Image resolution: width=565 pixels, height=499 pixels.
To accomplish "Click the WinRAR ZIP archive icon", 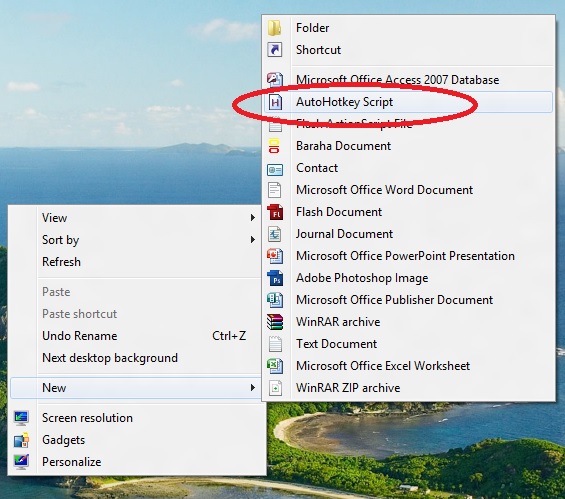I will click(275, 388).
